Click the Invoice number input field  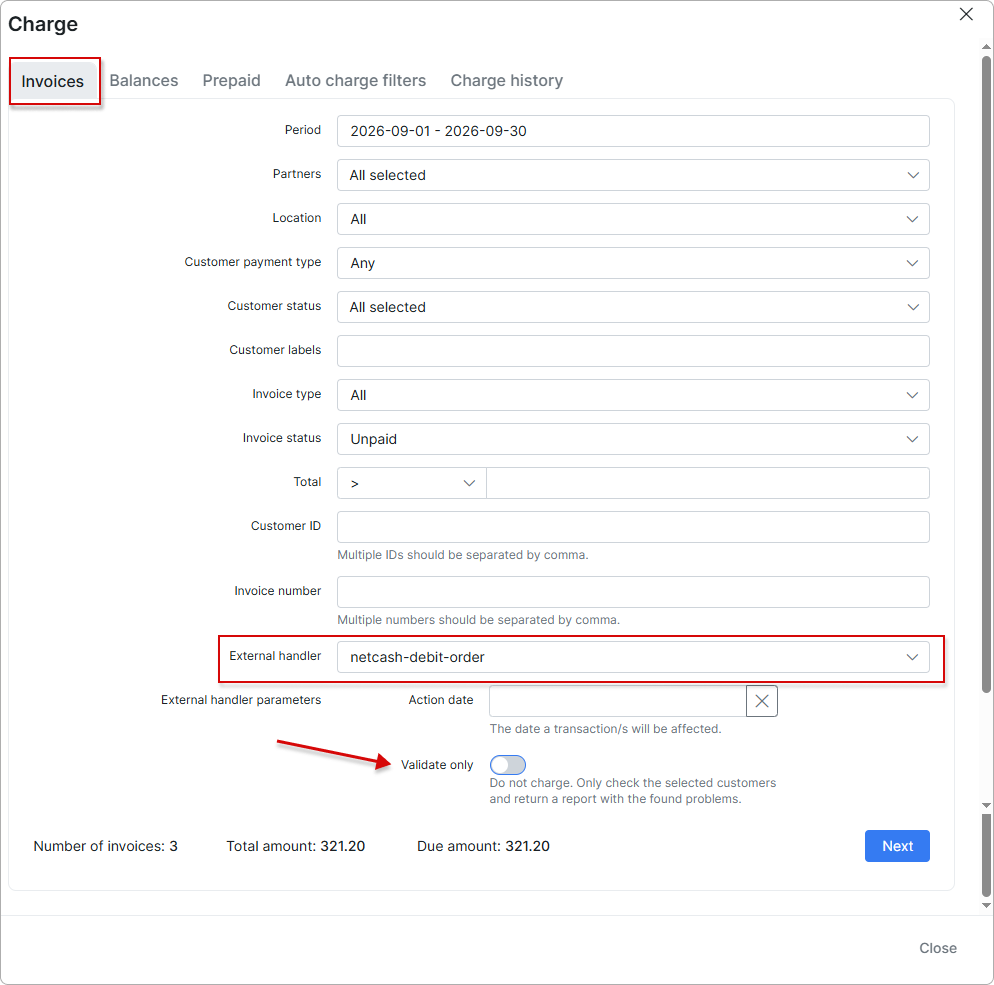coord(633,592)
